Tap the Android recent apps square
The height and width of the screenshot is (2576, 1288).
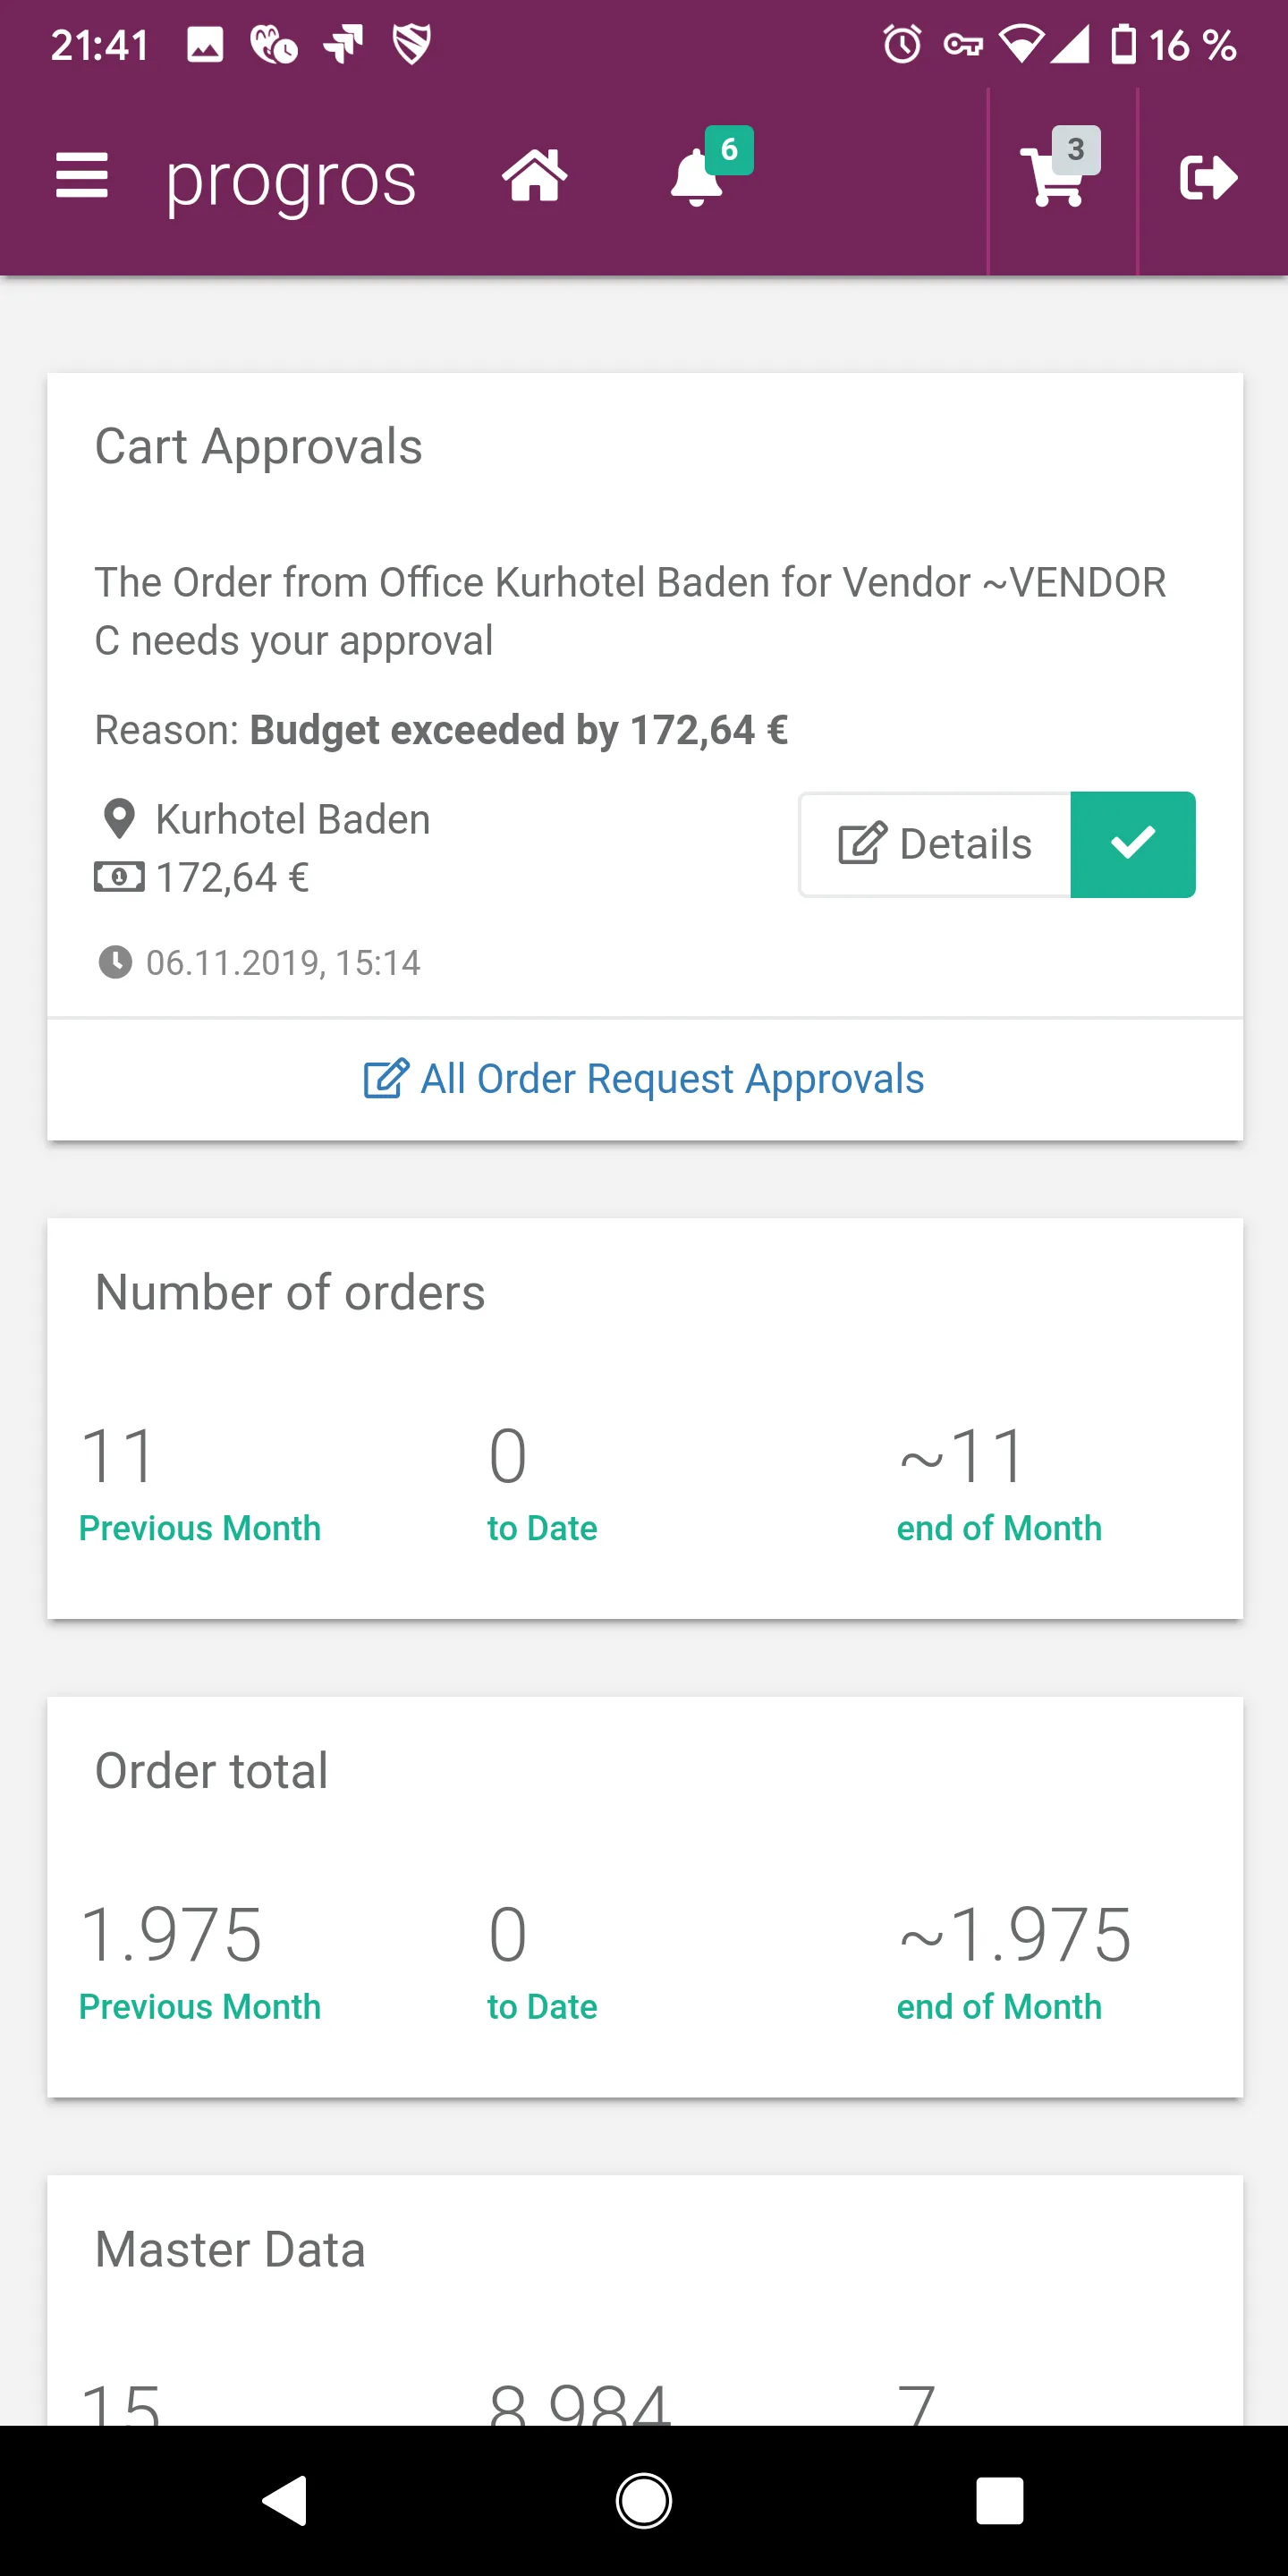click(1000, 2500)
